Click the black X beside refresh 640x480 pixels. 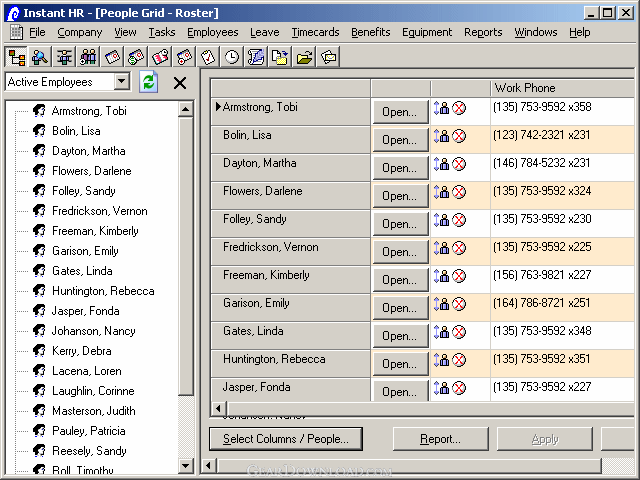click(180, 83)
